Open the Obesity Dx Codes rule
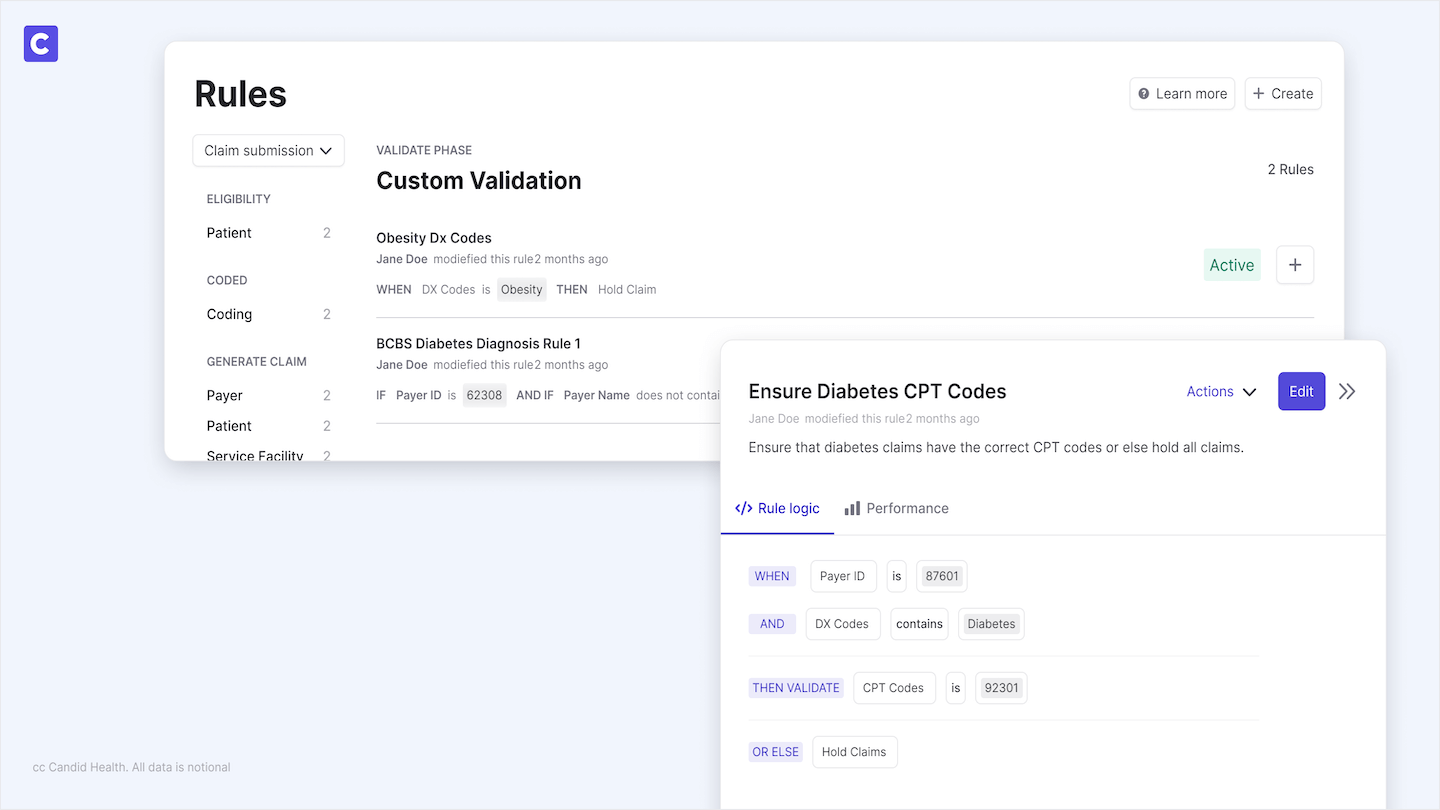1440x810 pixels. click(434, 238)
